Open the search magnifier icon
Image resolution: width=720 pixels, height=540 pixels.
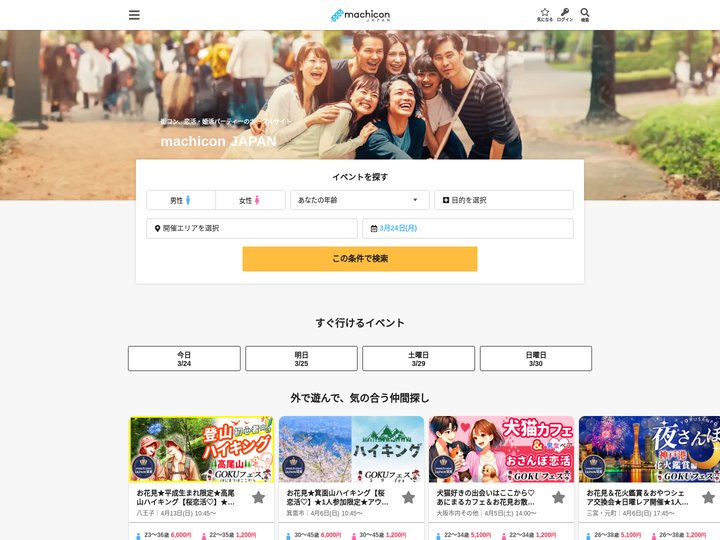[x=585, y=15]
